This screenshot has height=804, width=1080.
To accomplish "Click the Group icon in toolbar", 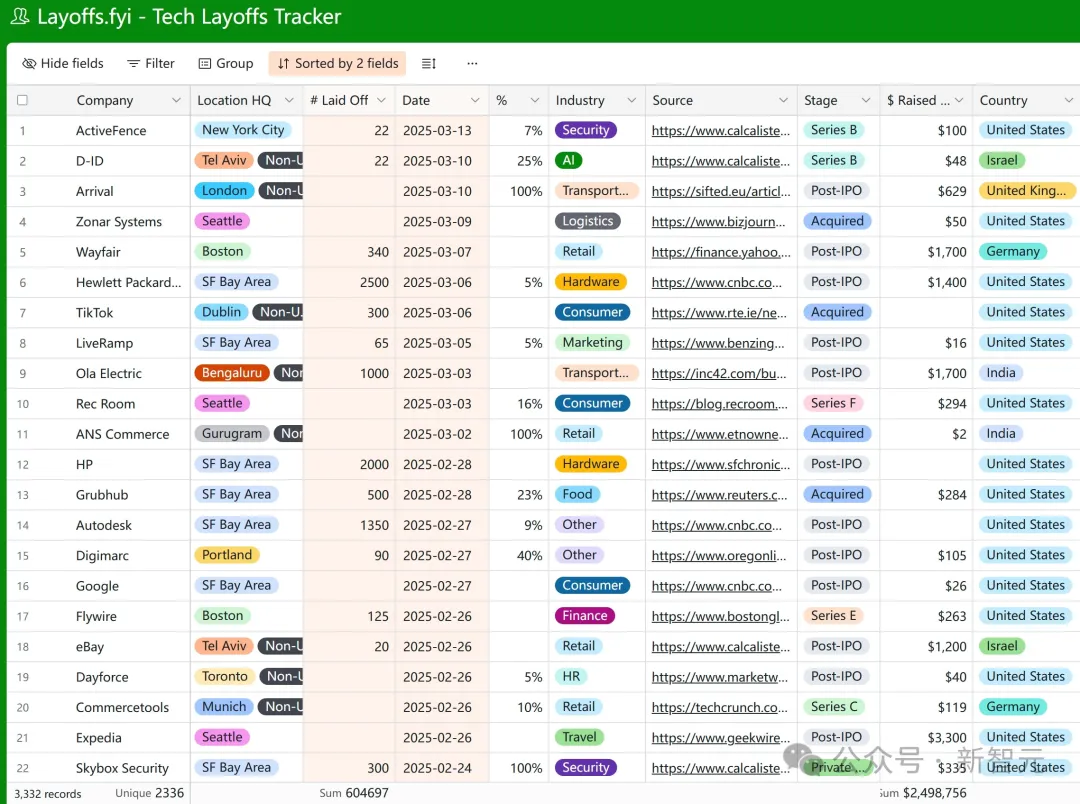I will click(x=205, y=63).
